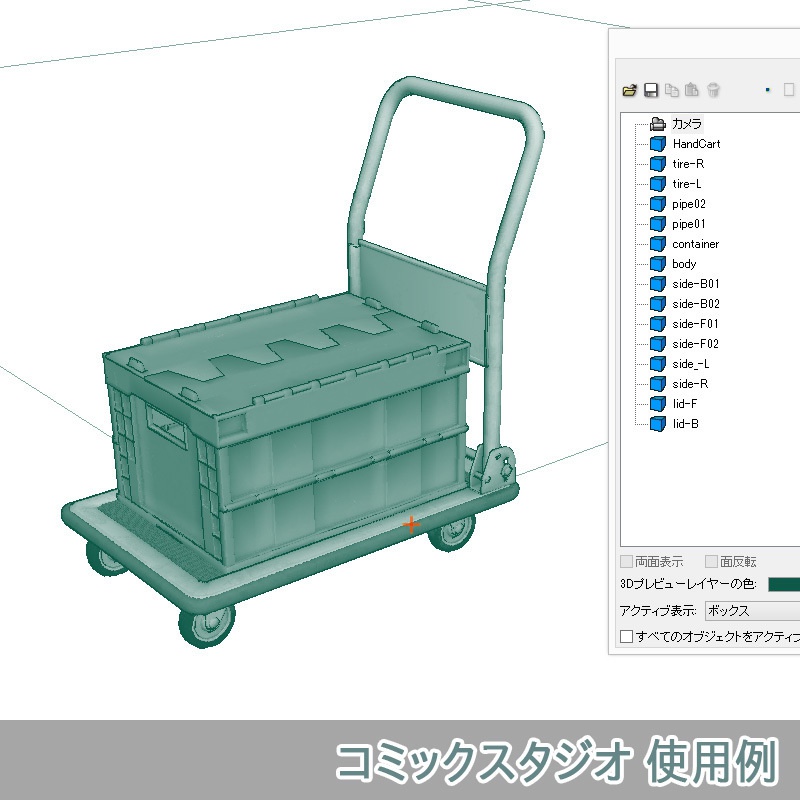Click the copy objects icon

[x=673, y=90]
